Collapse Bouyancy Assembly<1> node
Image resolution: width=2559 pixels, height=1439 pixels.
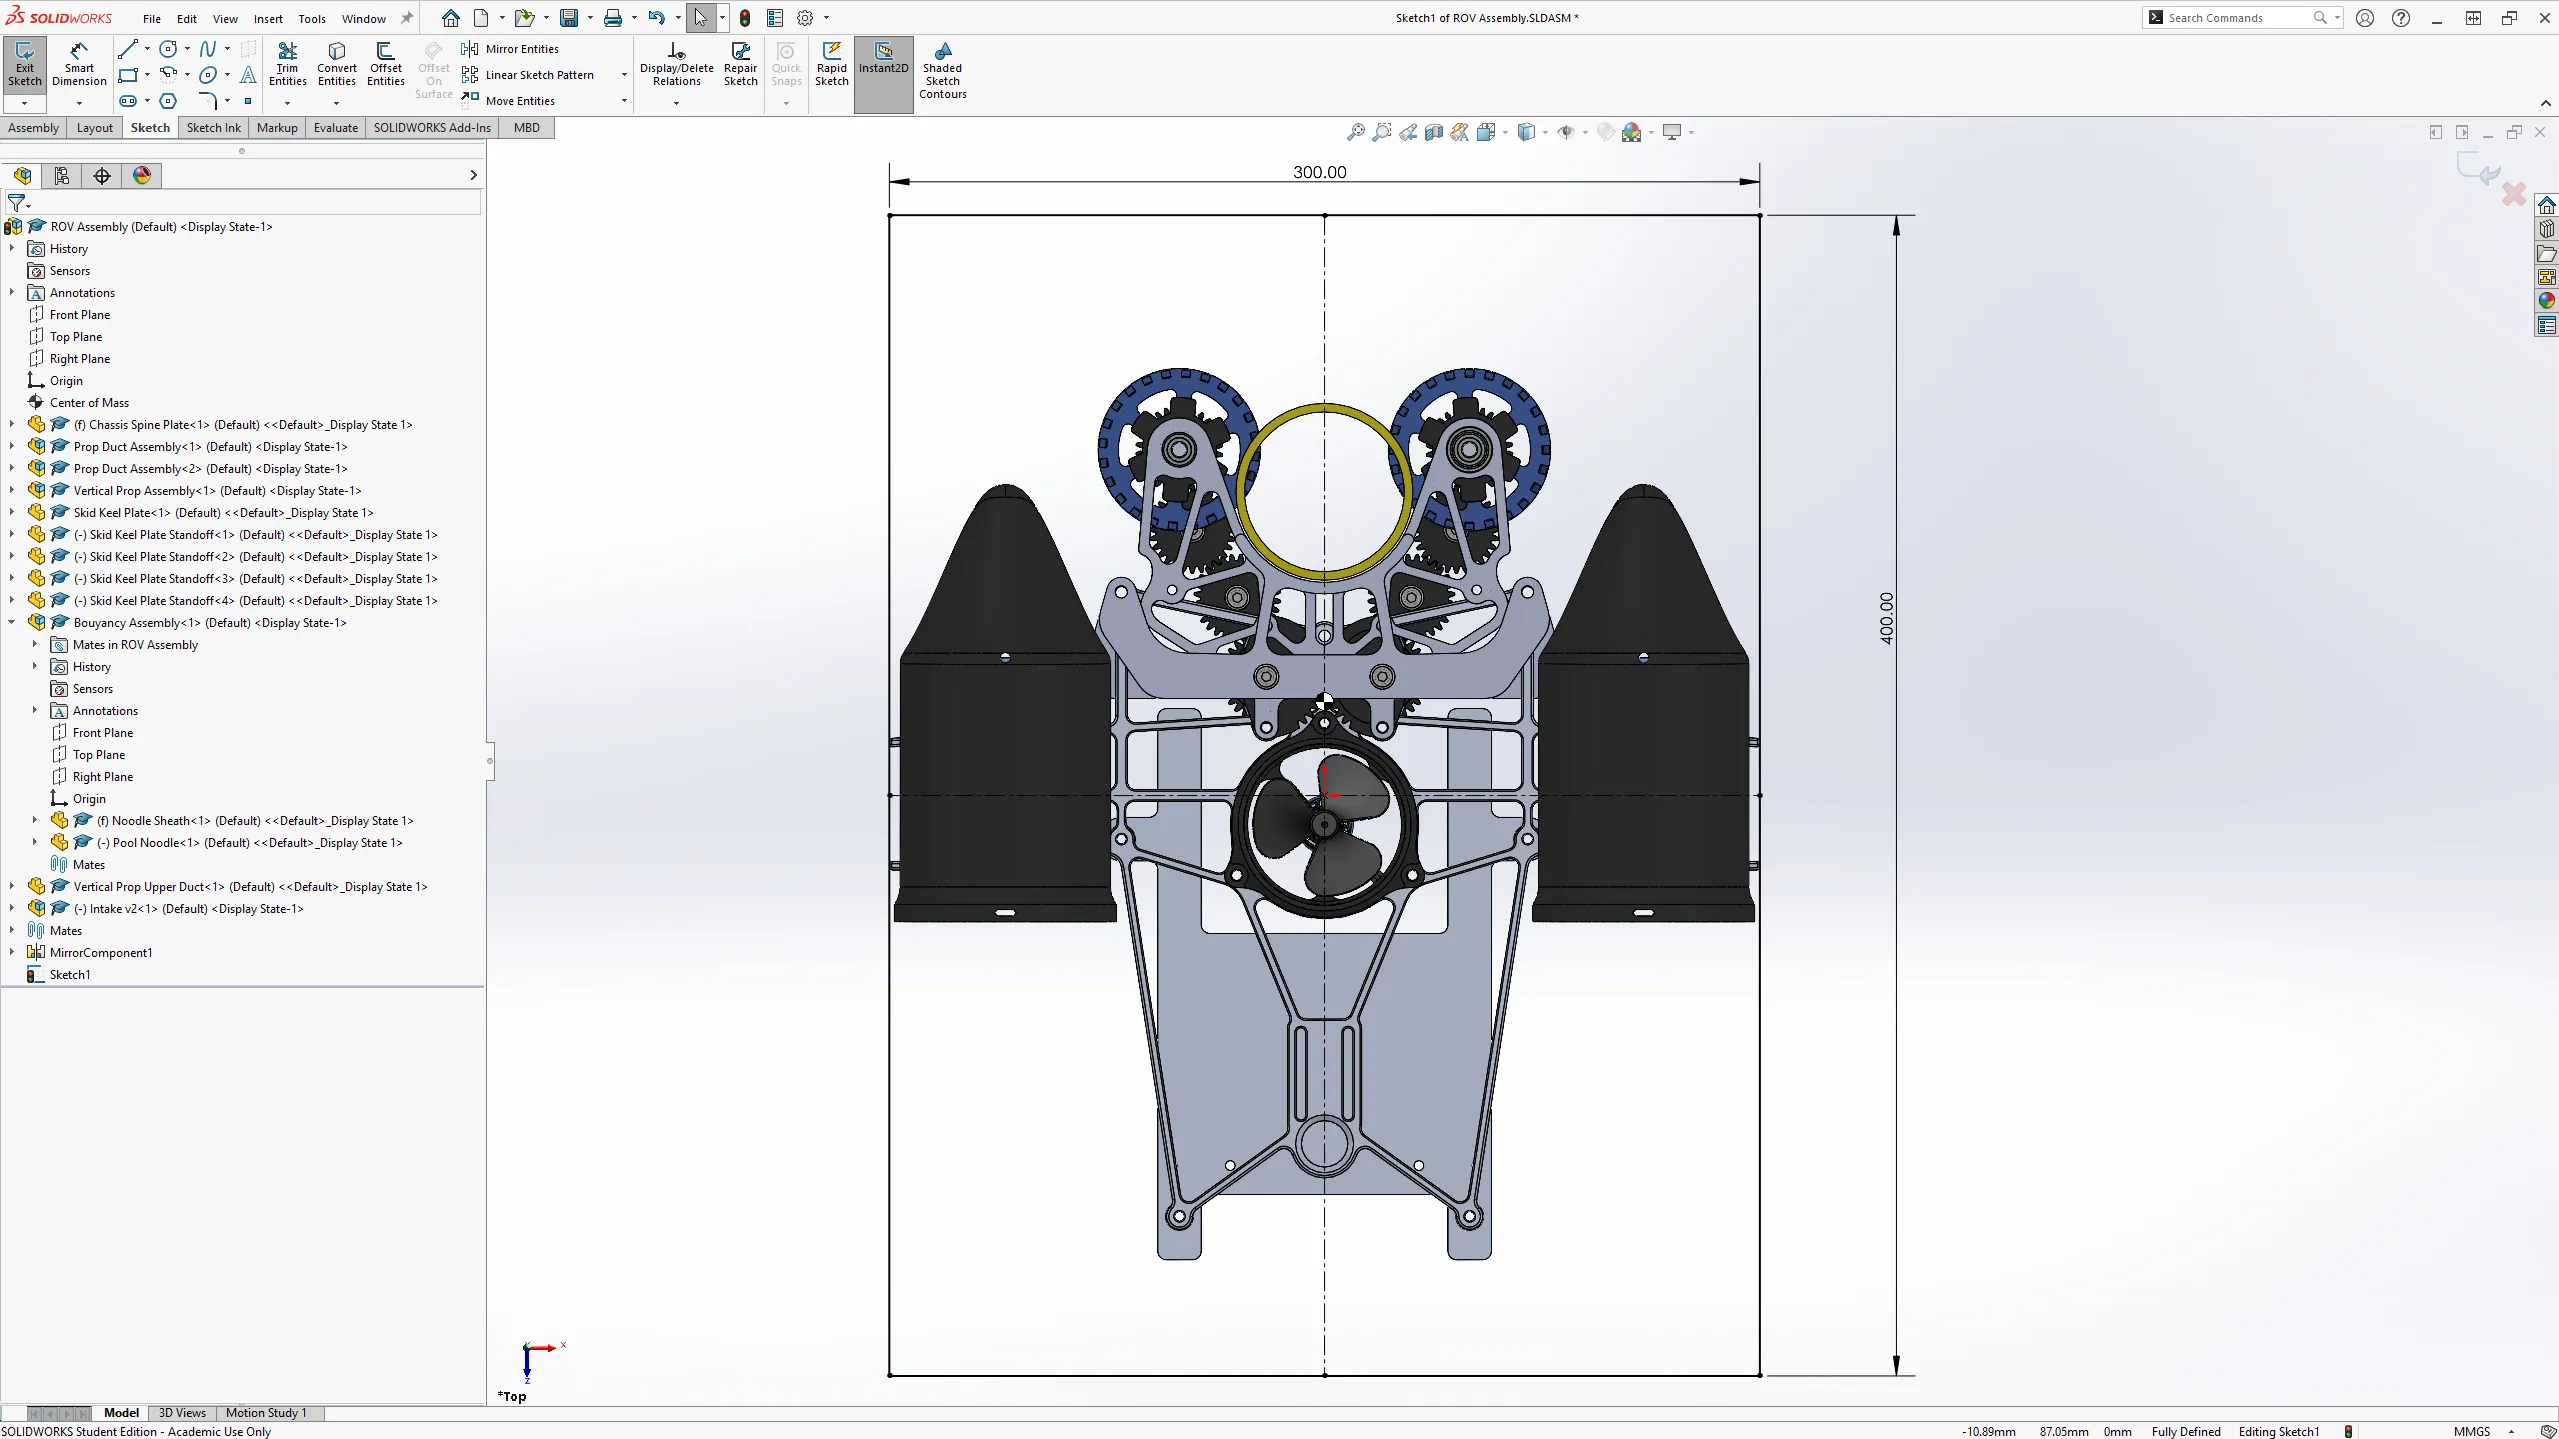[x=12, y=623]
